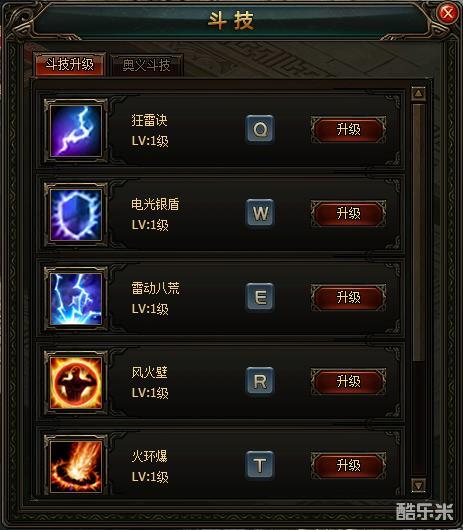This screenshot has width=463, height=530.
Task: Click the W hotkey slot for 电光银盾
Action: (x=260, y=213)
